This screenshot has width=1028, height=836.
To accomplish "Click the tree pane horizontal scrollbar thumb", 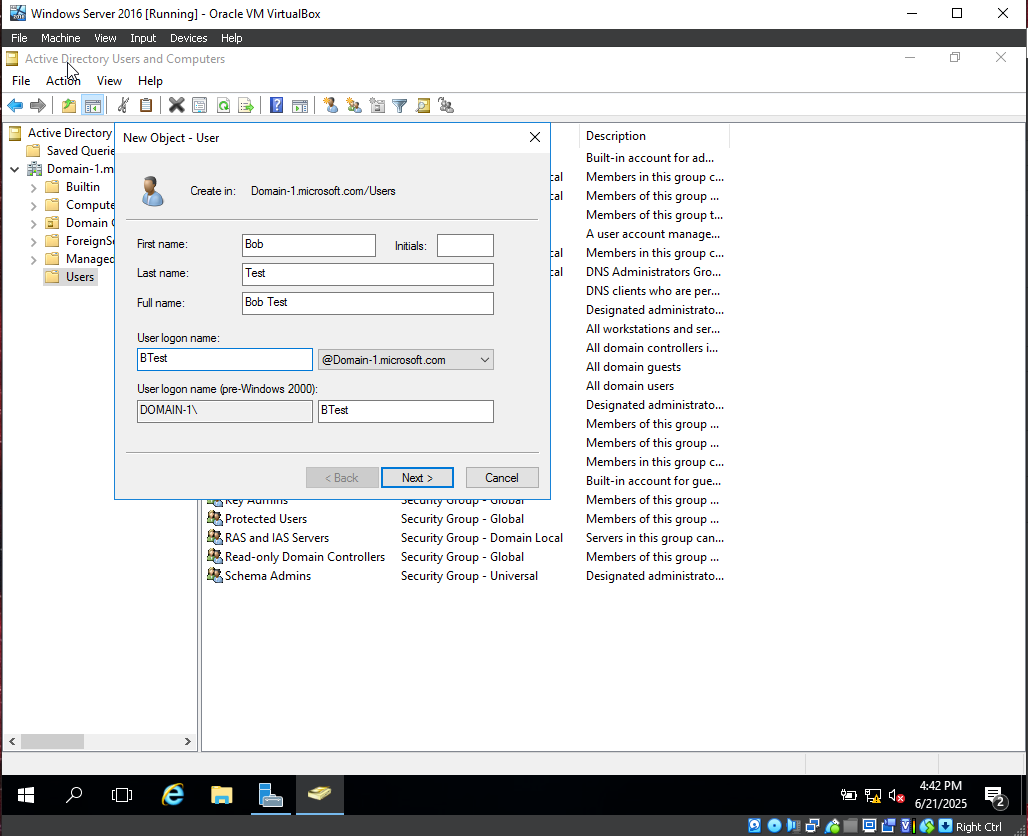I will click(52, 741).
